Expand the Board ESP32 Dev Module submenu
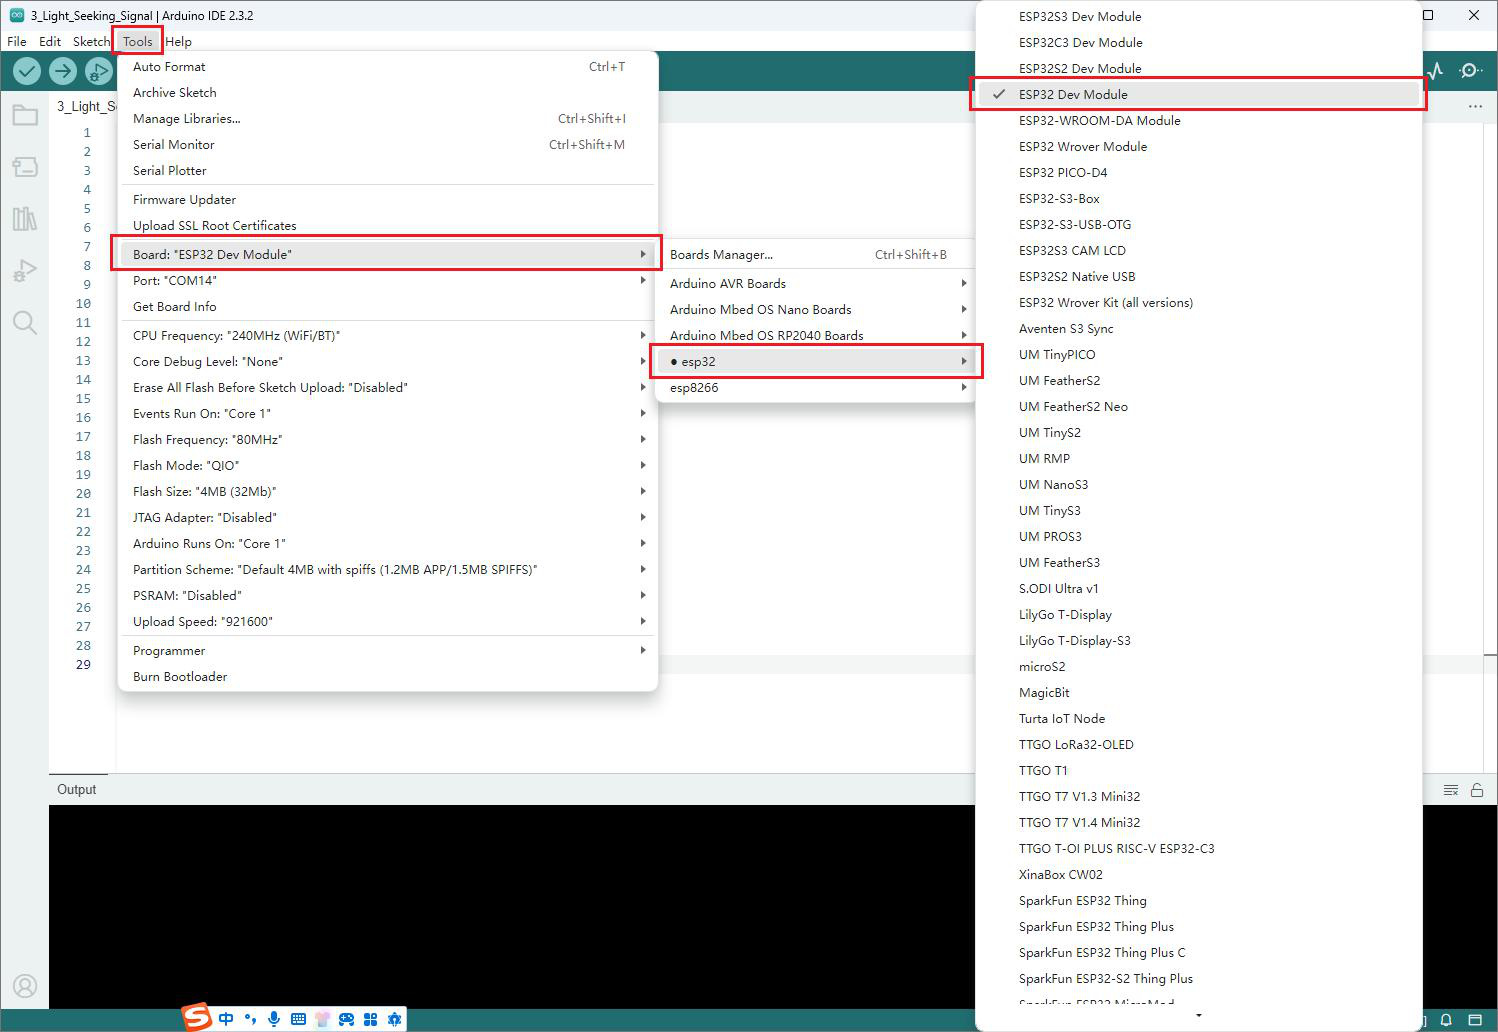 (x=388, y=254)
